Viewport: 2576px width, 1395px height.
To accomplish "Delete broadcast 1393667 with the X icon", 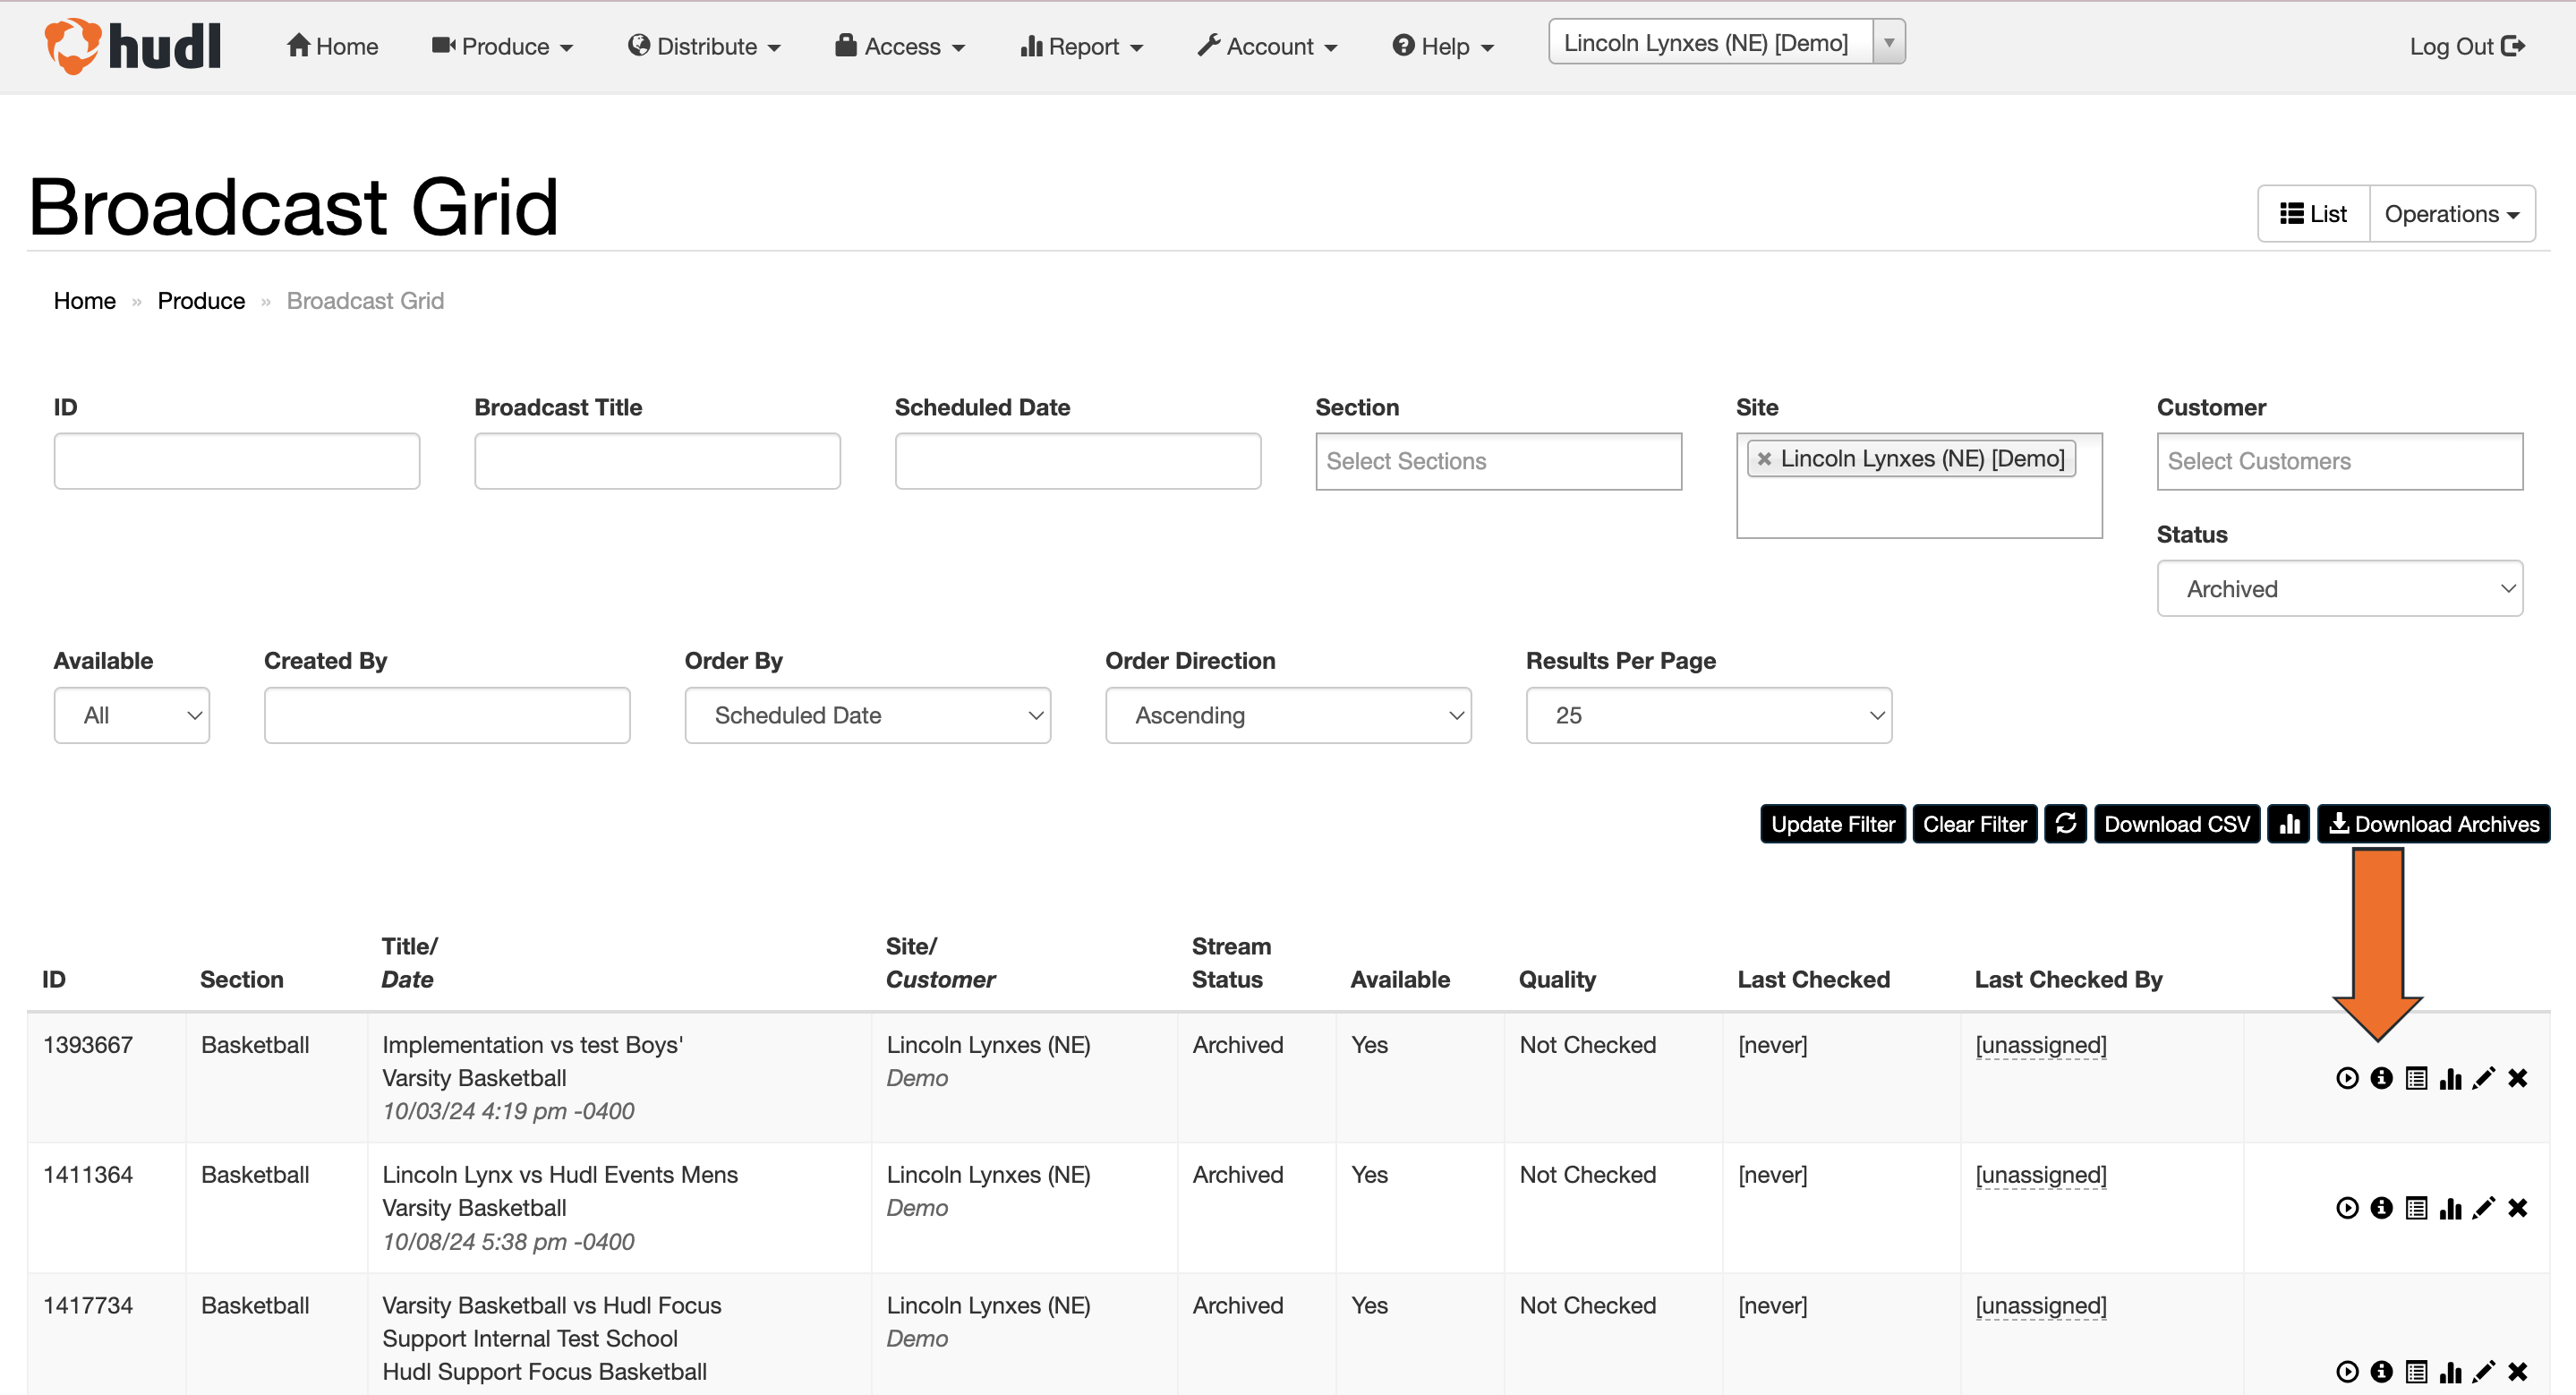I will [x=2518, y=1078].
